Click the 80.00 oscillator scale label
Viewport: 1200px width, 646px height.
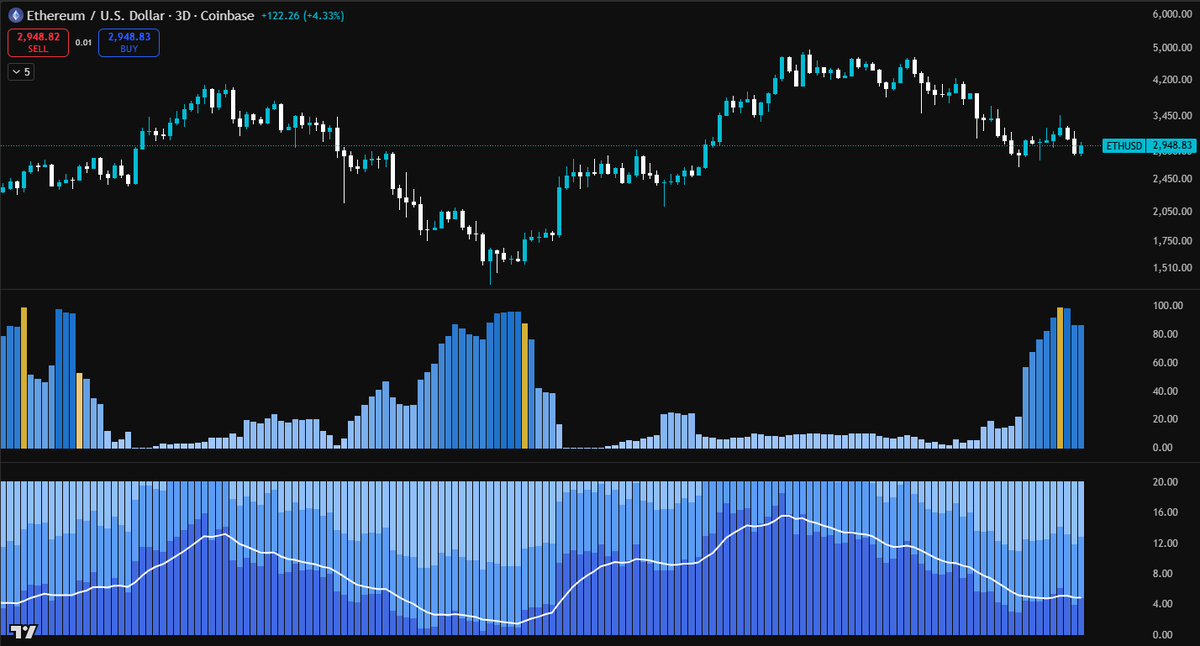pos(1167,334)
